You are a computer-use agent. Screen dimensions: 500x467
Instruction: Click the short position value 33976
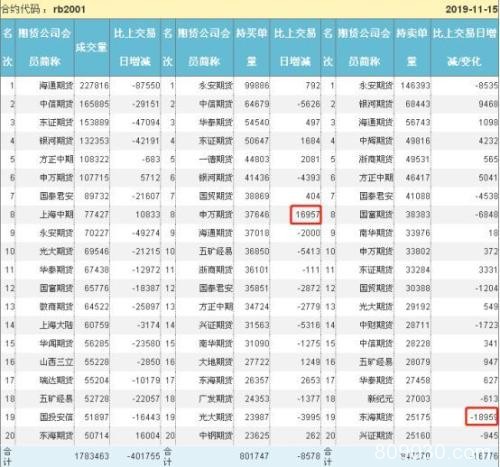pos(418,233)
